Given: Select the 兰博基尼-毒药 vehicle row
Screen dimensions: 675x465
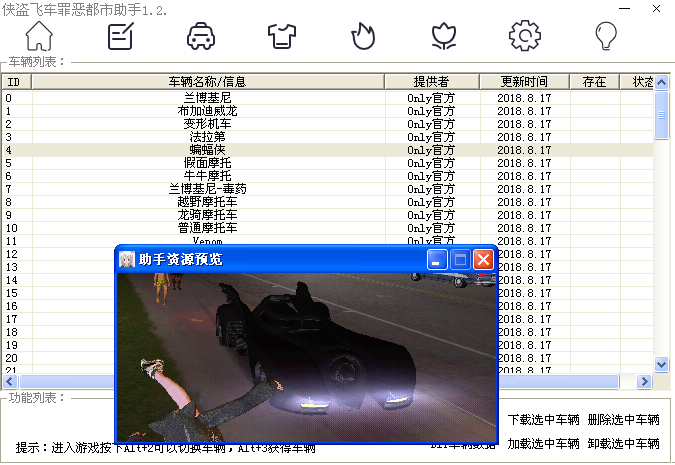Looking at the screenshot, I should [328, 189].
